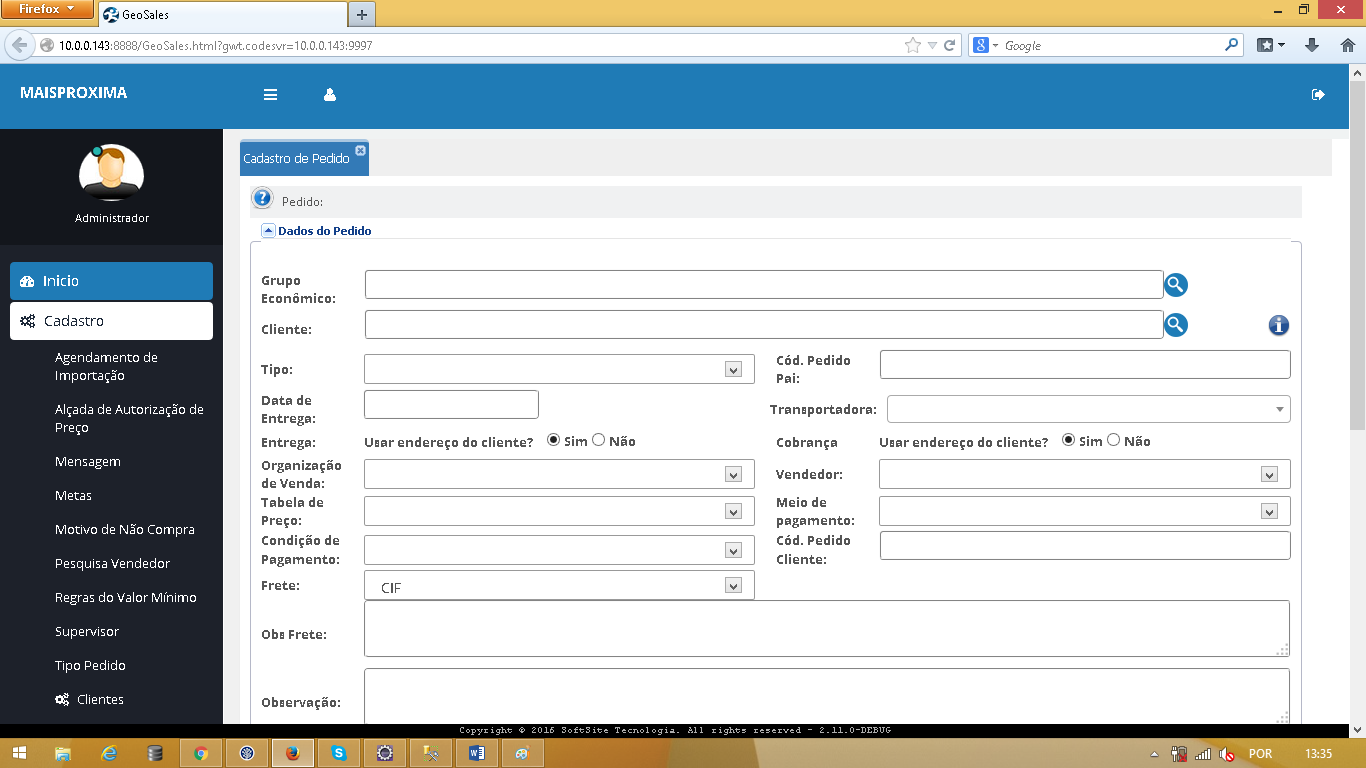Open Pesquisa Vendedor in sidebar
1366x768 pixels.
[x=112, y=564]
